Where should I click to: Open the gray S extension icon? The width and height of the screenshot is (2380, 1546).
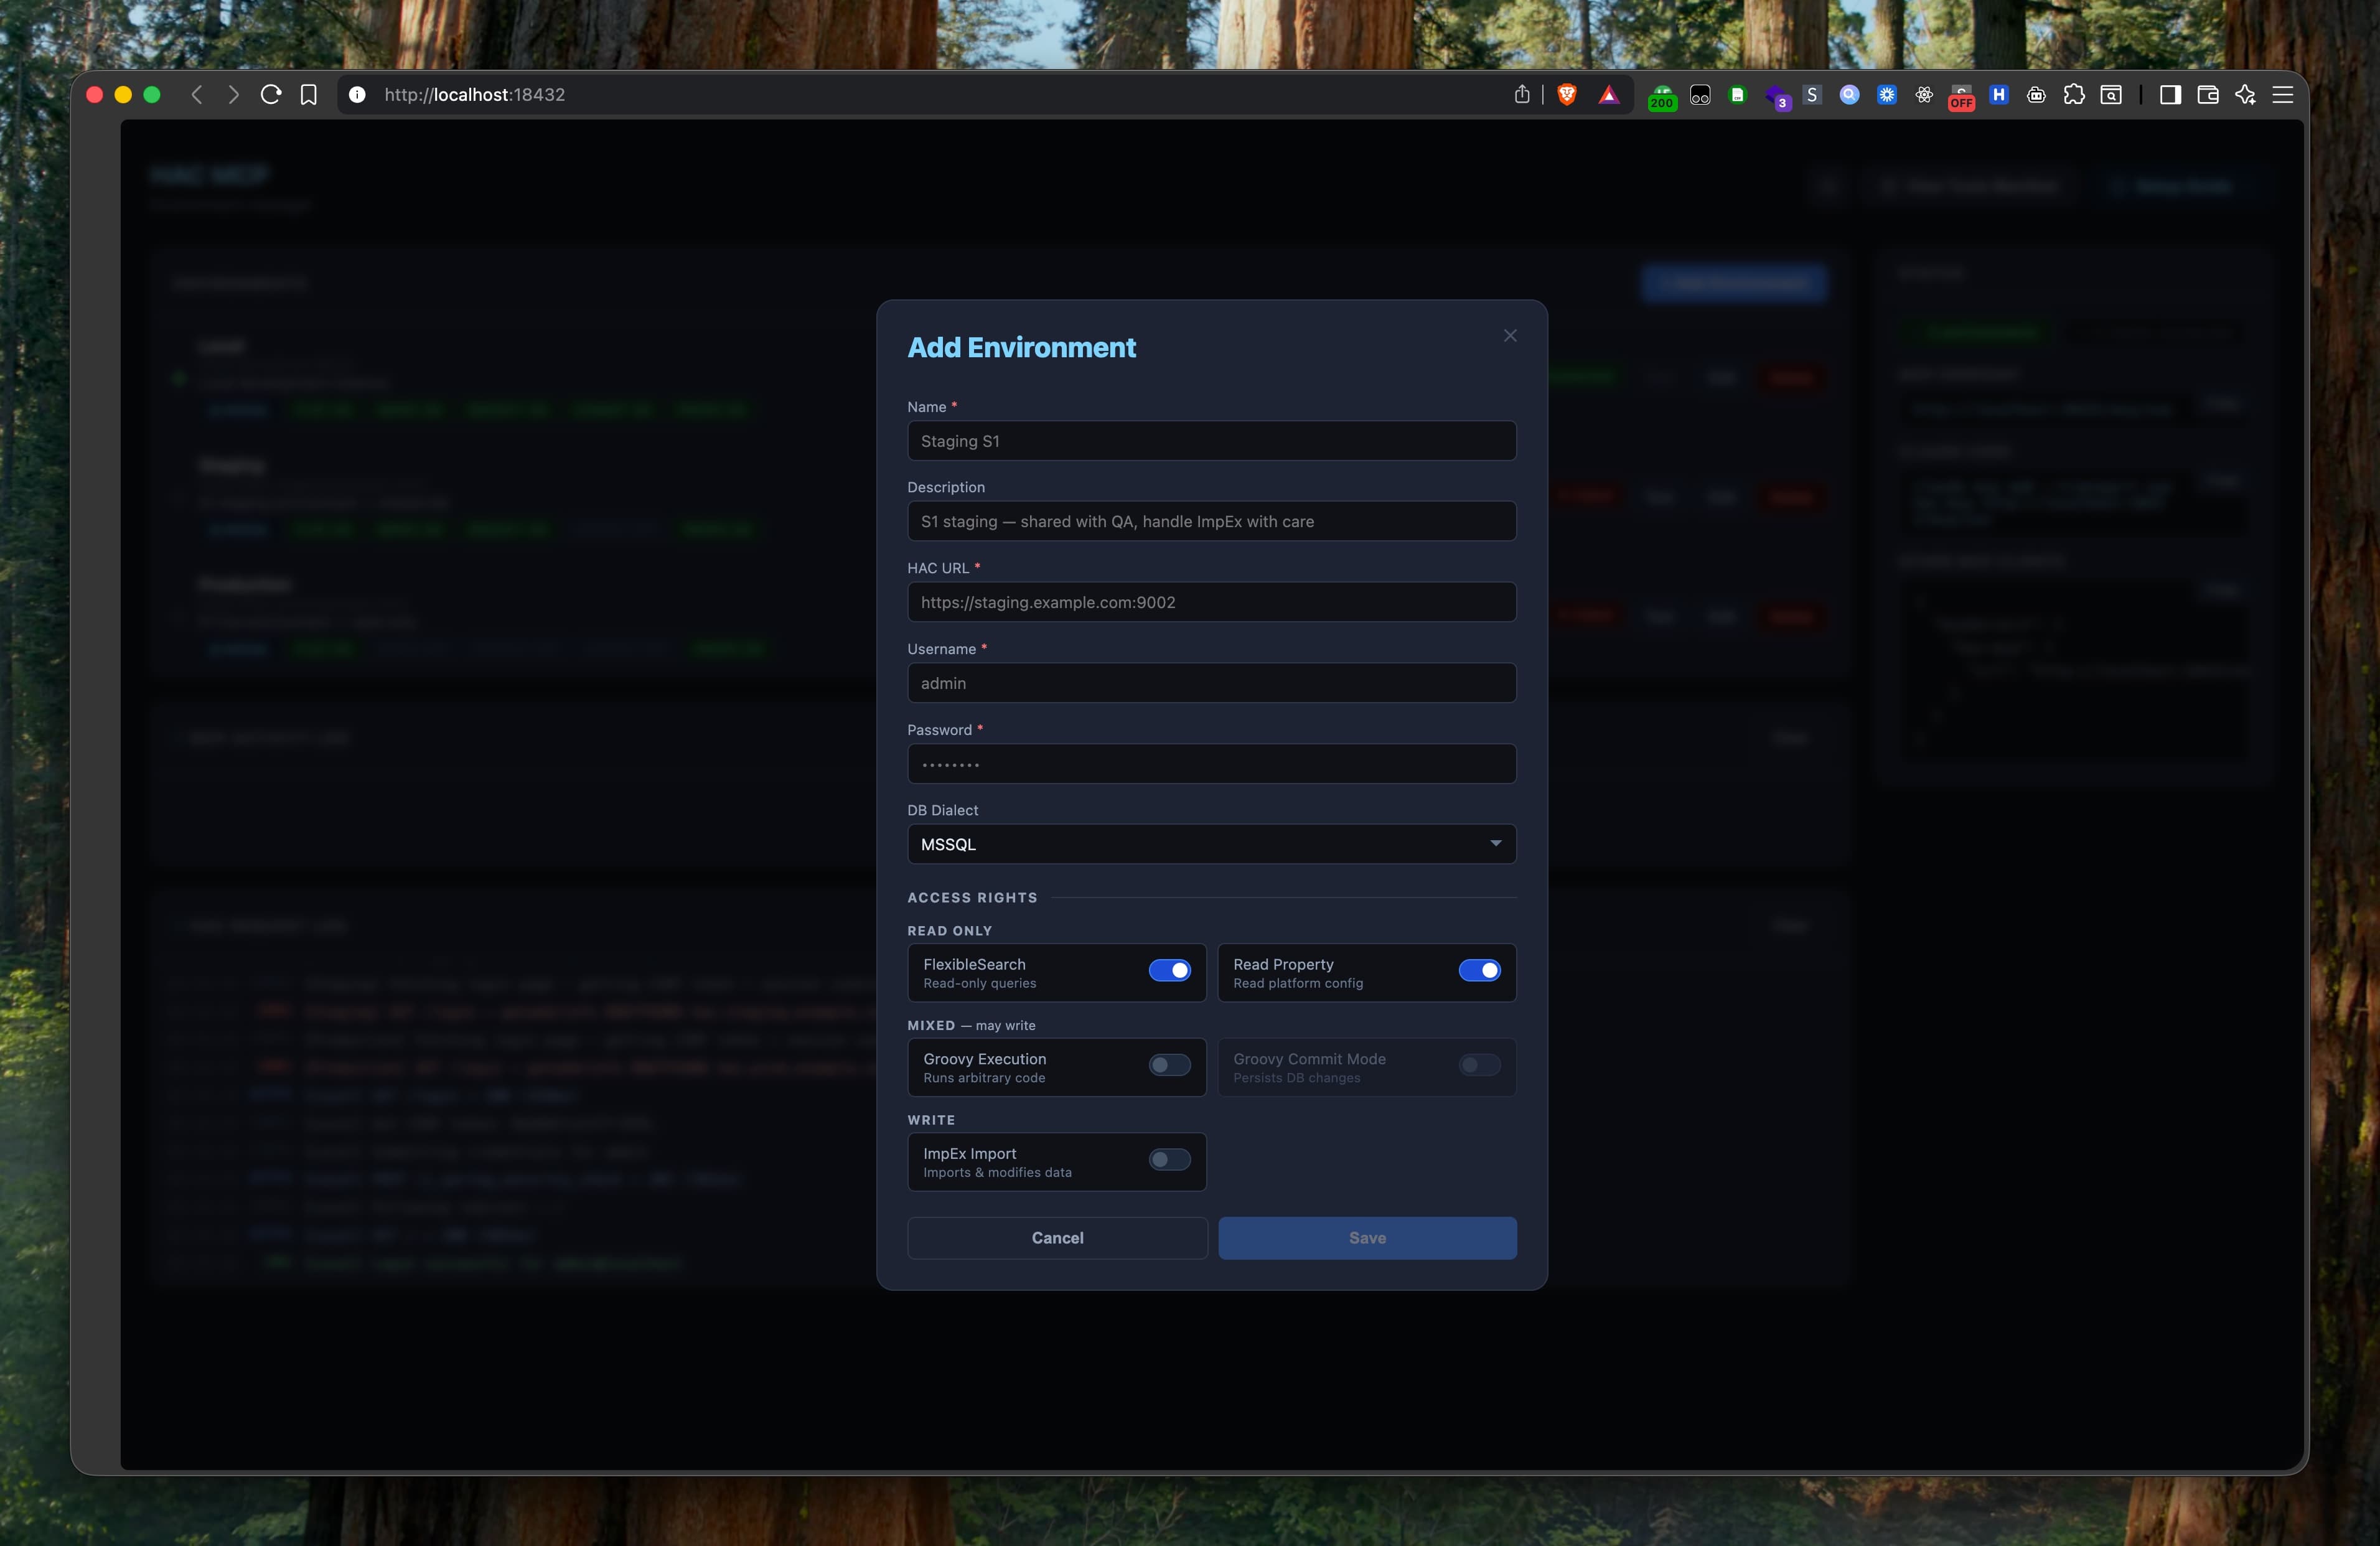click(1812, 95)
